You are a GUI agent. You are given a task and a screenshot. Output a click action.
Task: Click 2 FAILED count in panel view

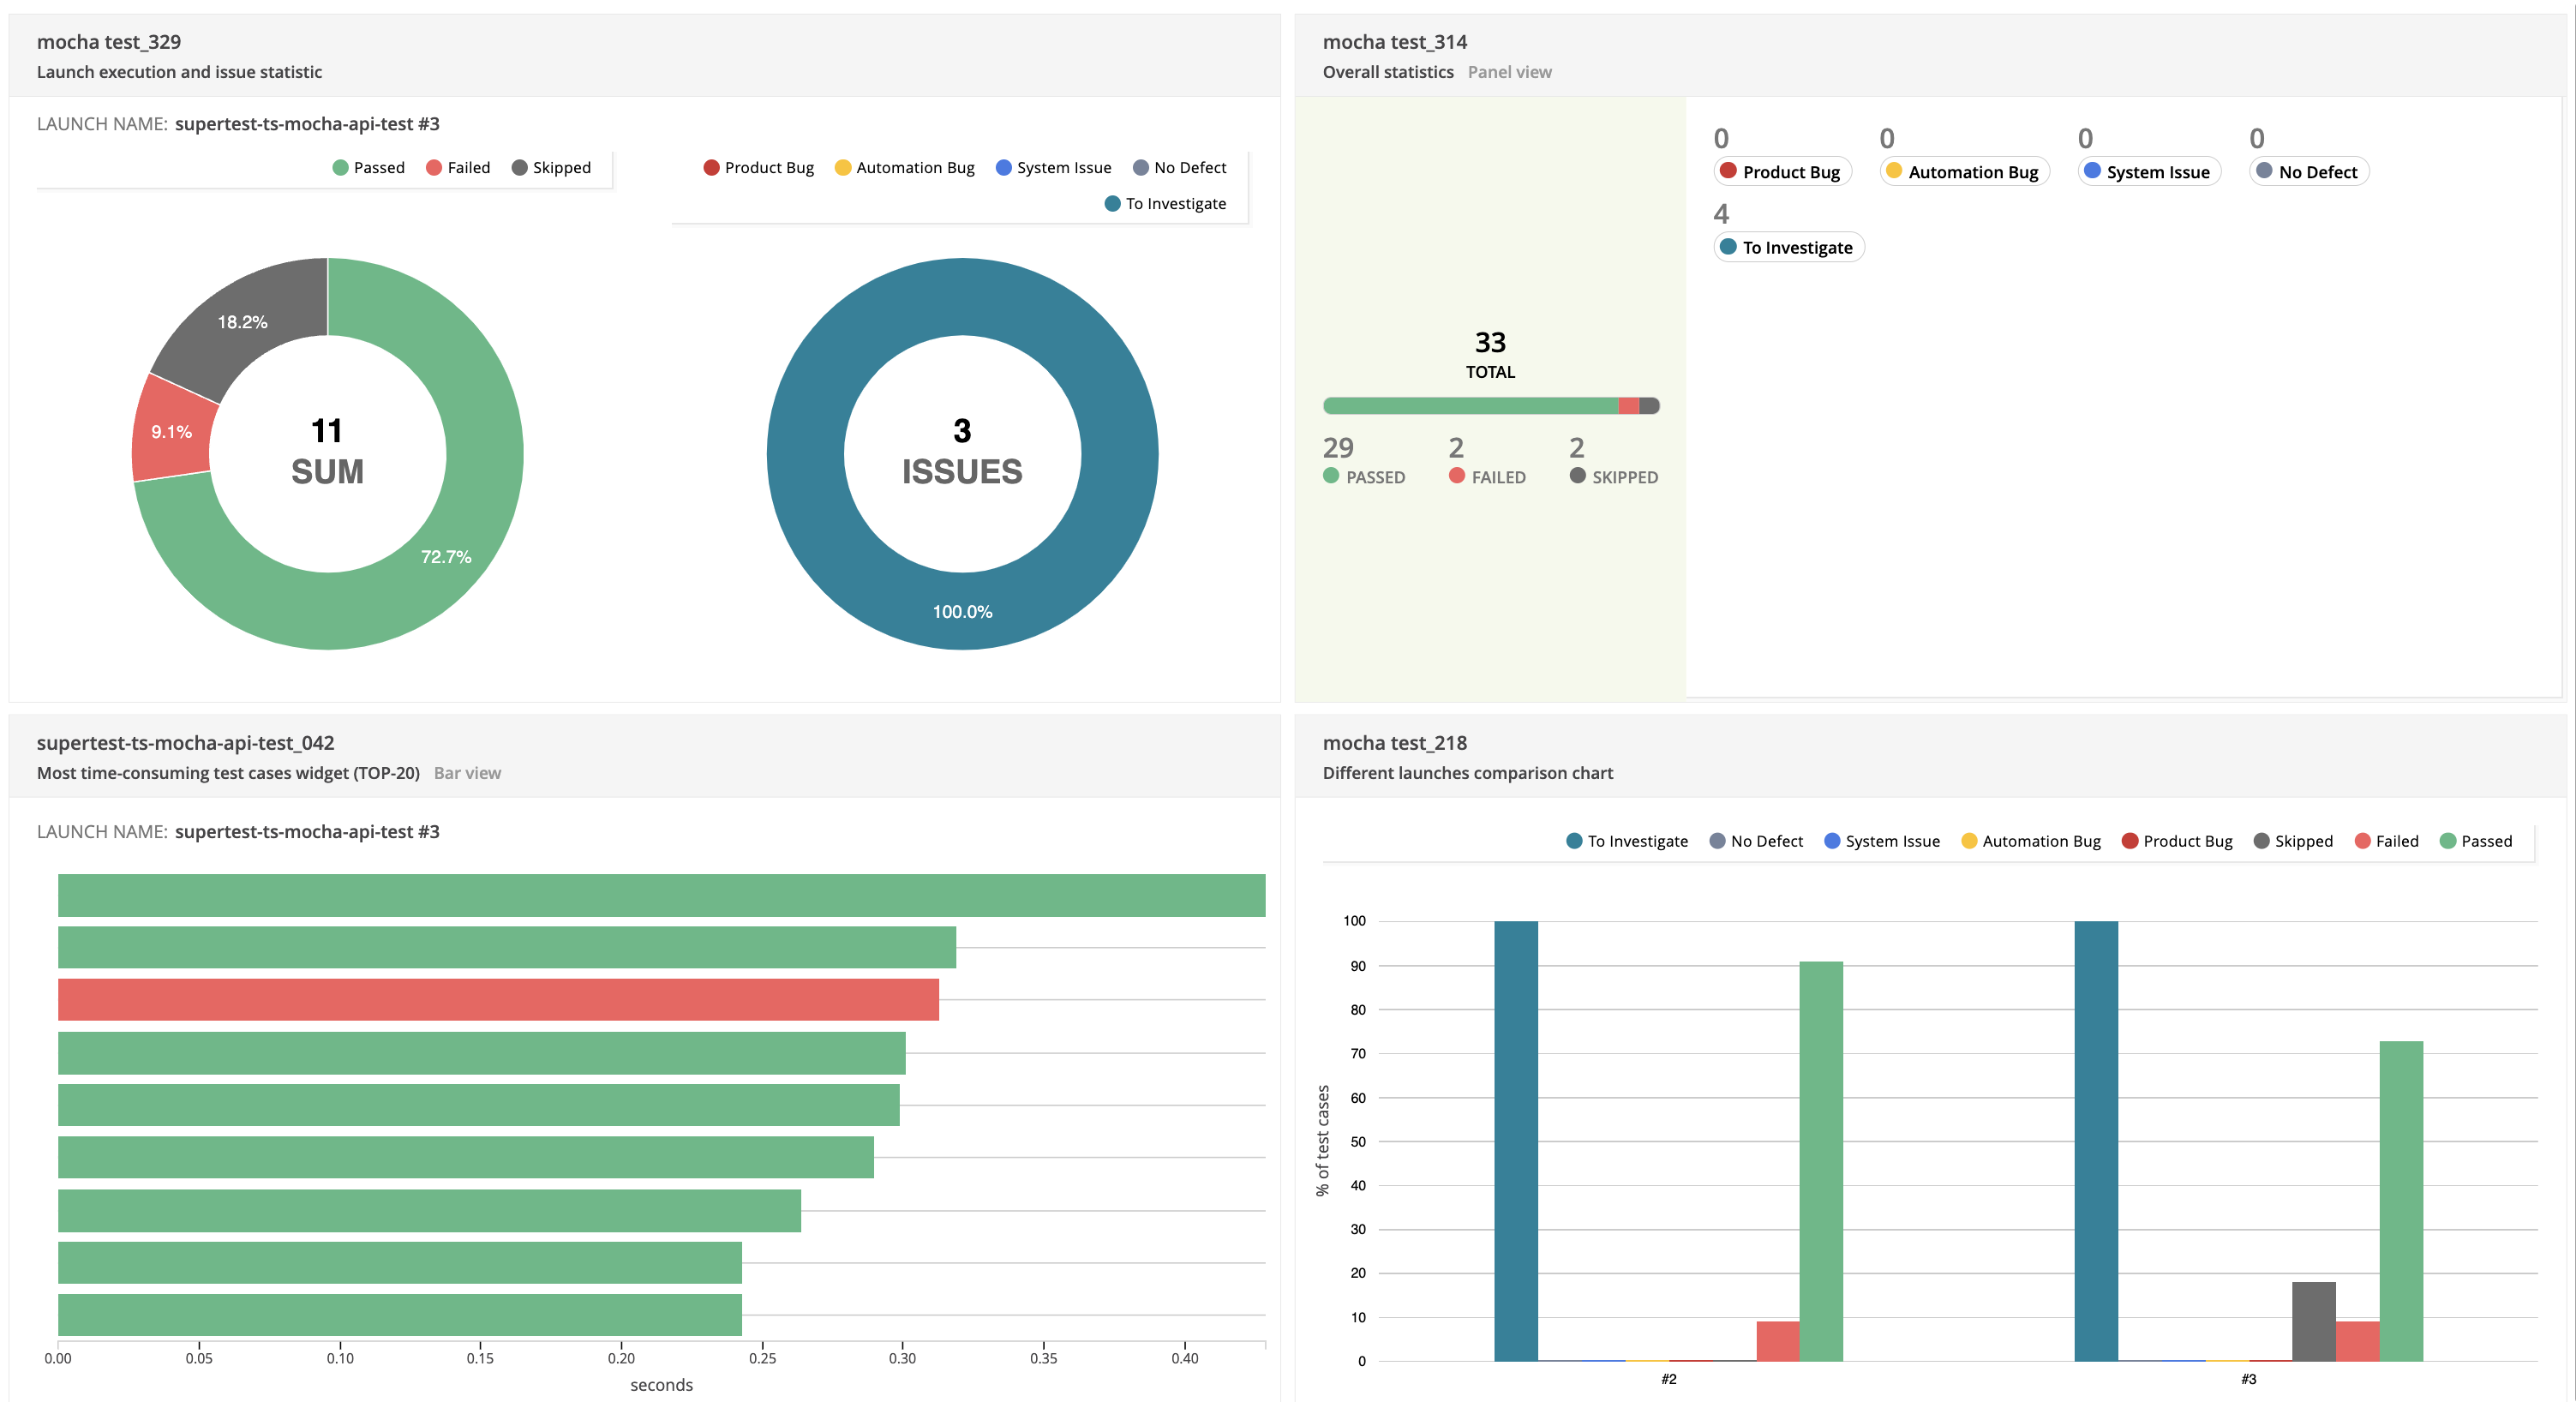pyautogui.click(x=1456, y=447)
